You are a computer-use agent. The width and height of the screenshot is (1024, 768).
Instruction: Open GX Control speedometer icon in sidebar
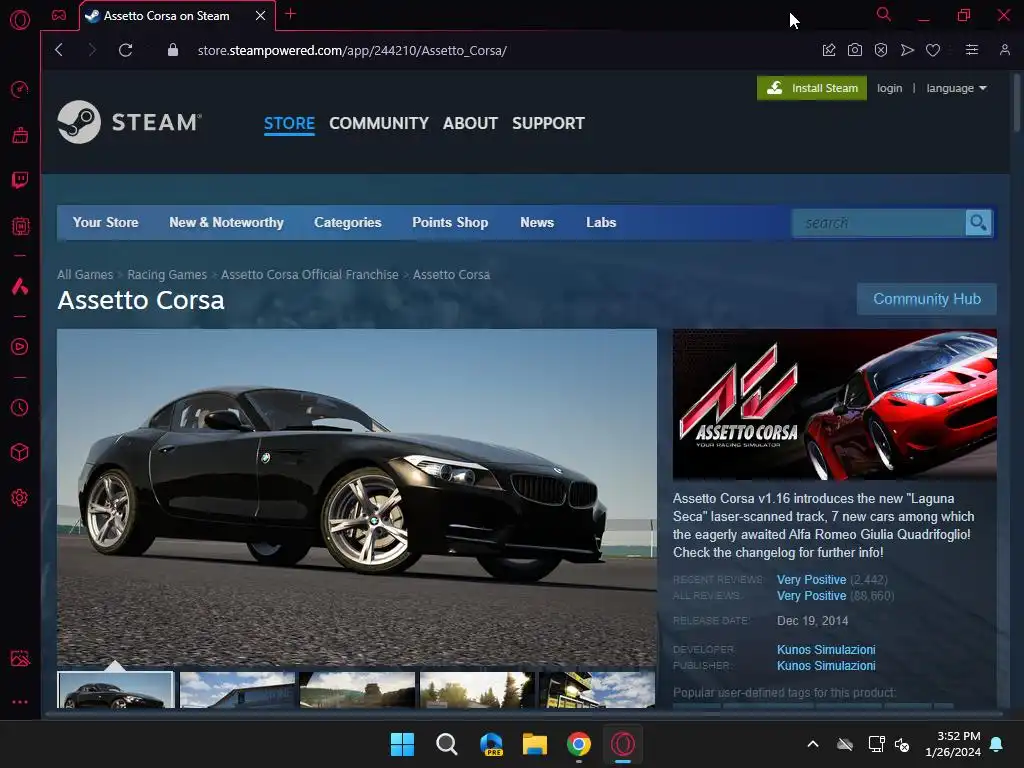click(x=20, y=89)
